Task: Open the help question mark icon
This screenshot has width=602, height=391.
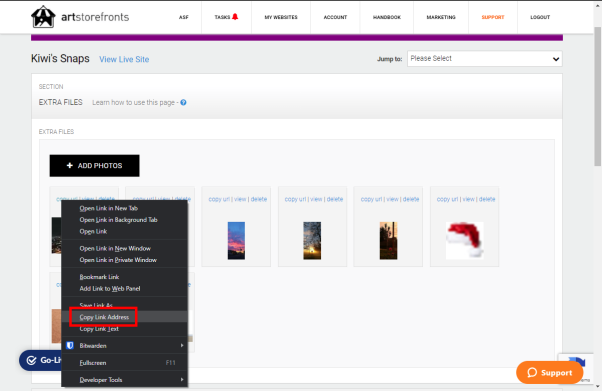Action: (x=184, y=103)
